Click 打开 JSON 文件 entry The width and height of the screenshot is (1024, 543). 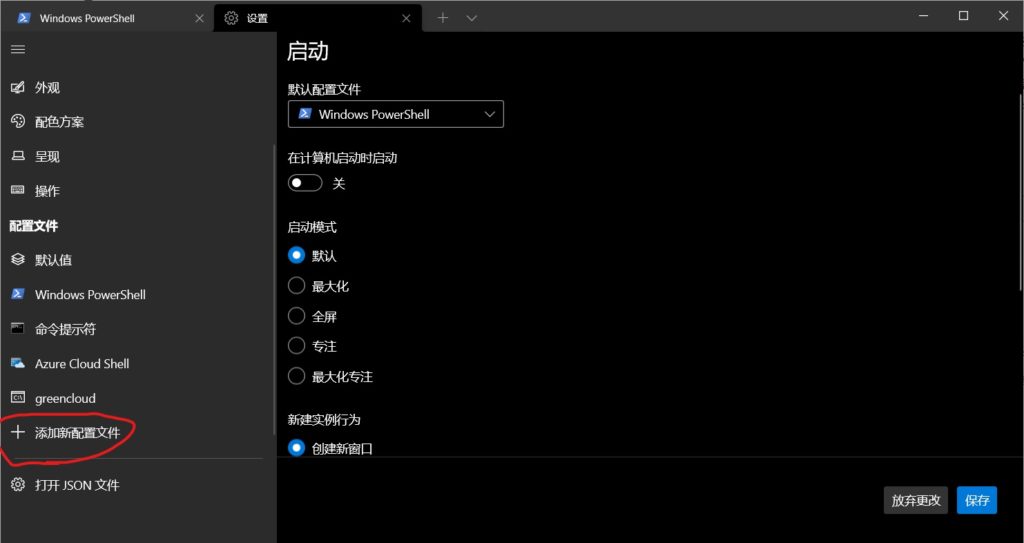tap(136, 485)
